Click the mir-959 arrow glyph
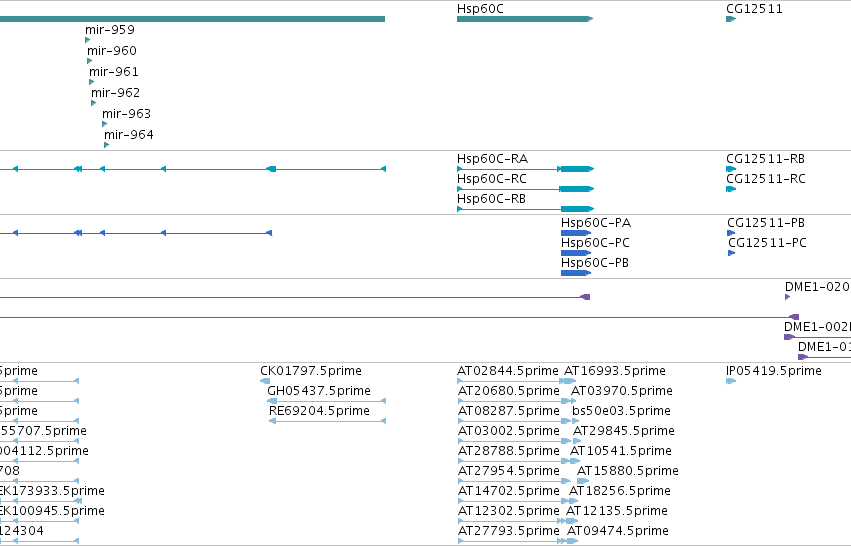Screen dimensions: 851x546 pos(87,40)
